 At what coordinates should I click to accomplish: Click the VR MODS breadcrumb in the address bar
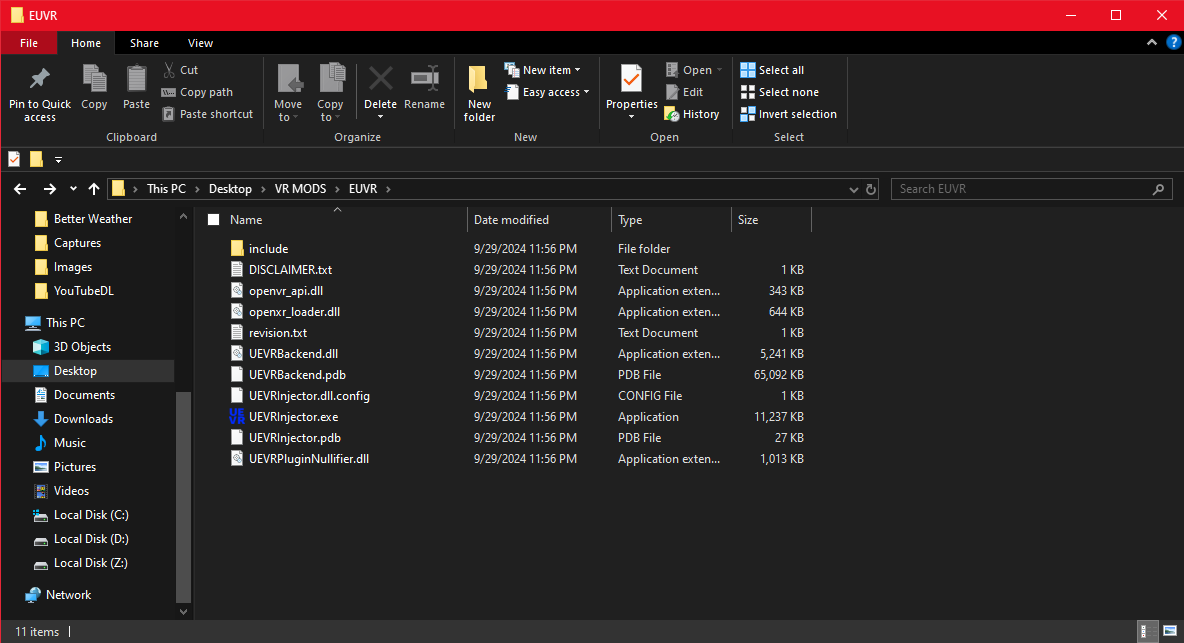tap(301, 189)
